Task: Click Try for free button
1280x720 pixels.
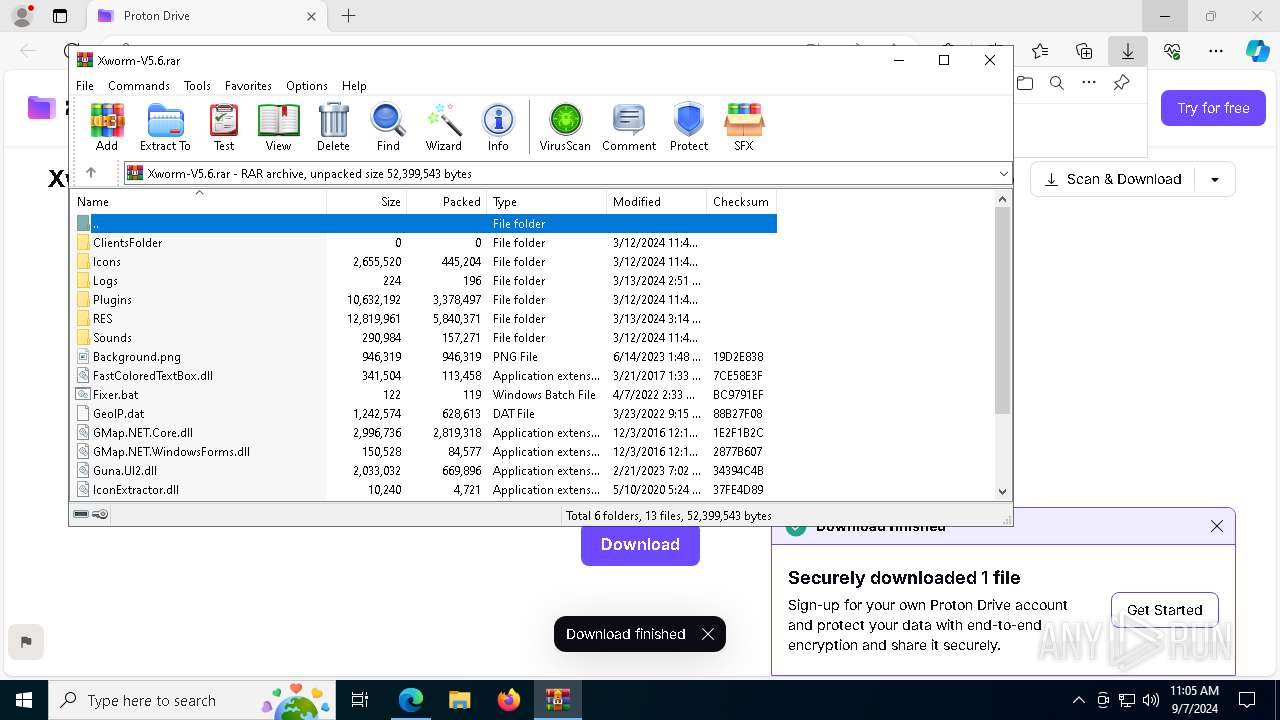Action: point(1213,108)
